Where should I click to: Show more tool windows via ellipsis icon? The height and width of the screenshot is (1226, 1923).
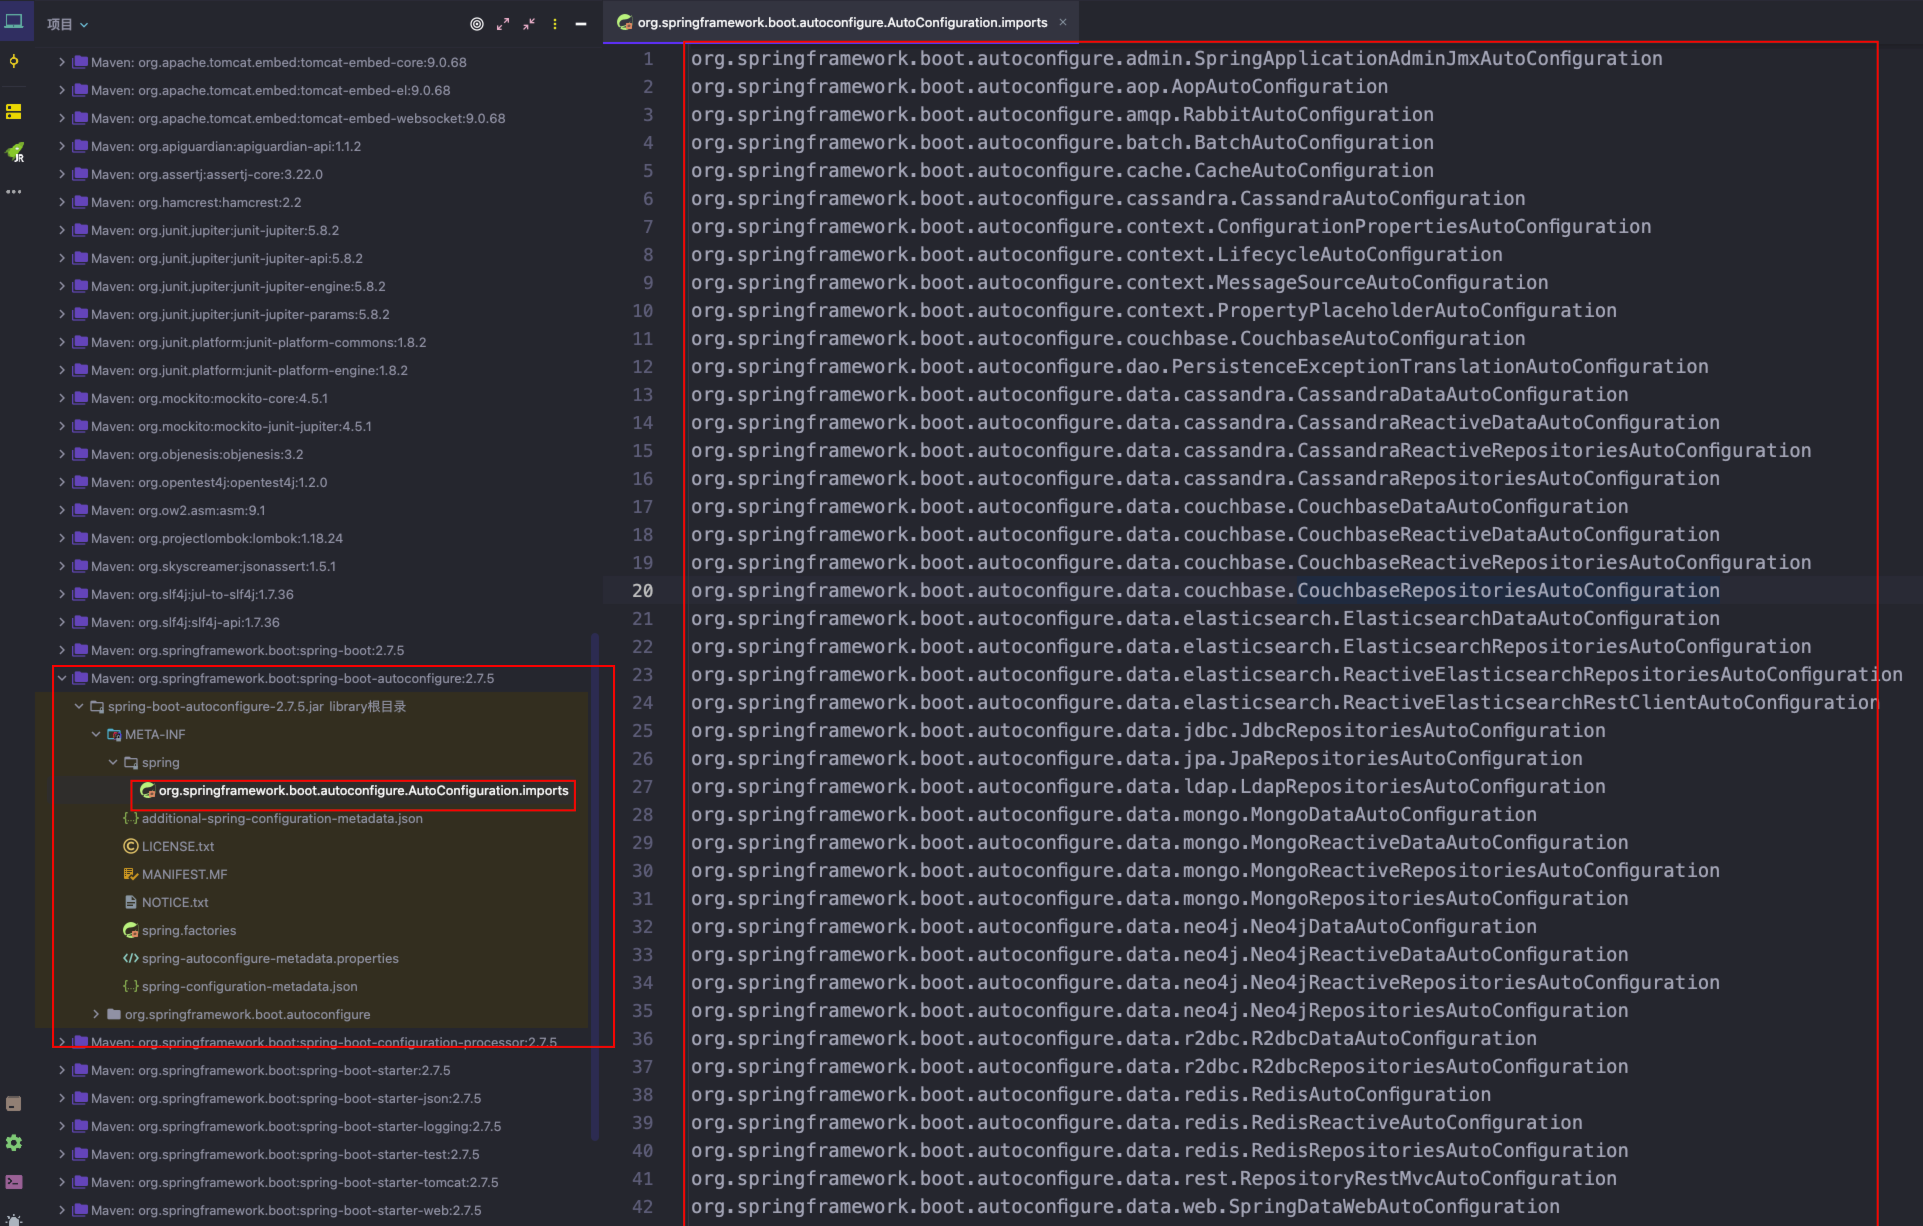(x=14, y=191)
